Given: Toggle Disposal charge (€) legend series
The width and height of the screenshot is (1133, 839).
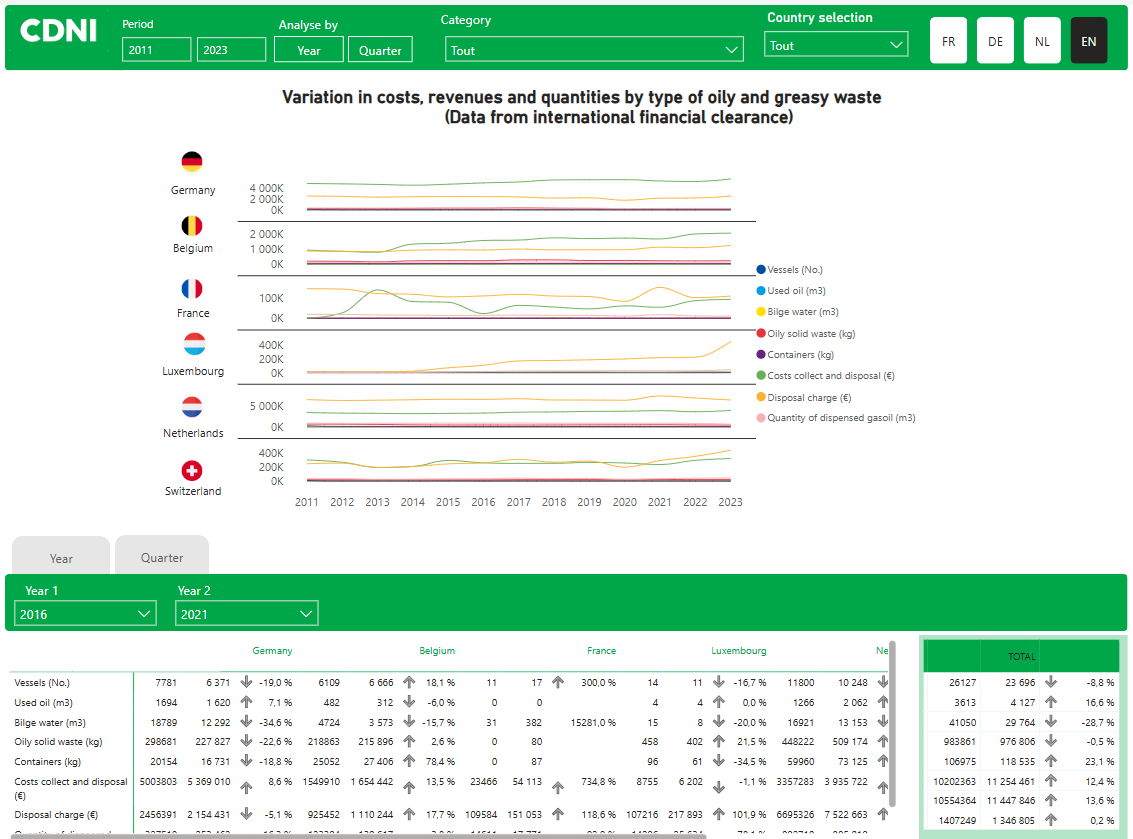Looking at the screenshot, I should tap(804, 397).
